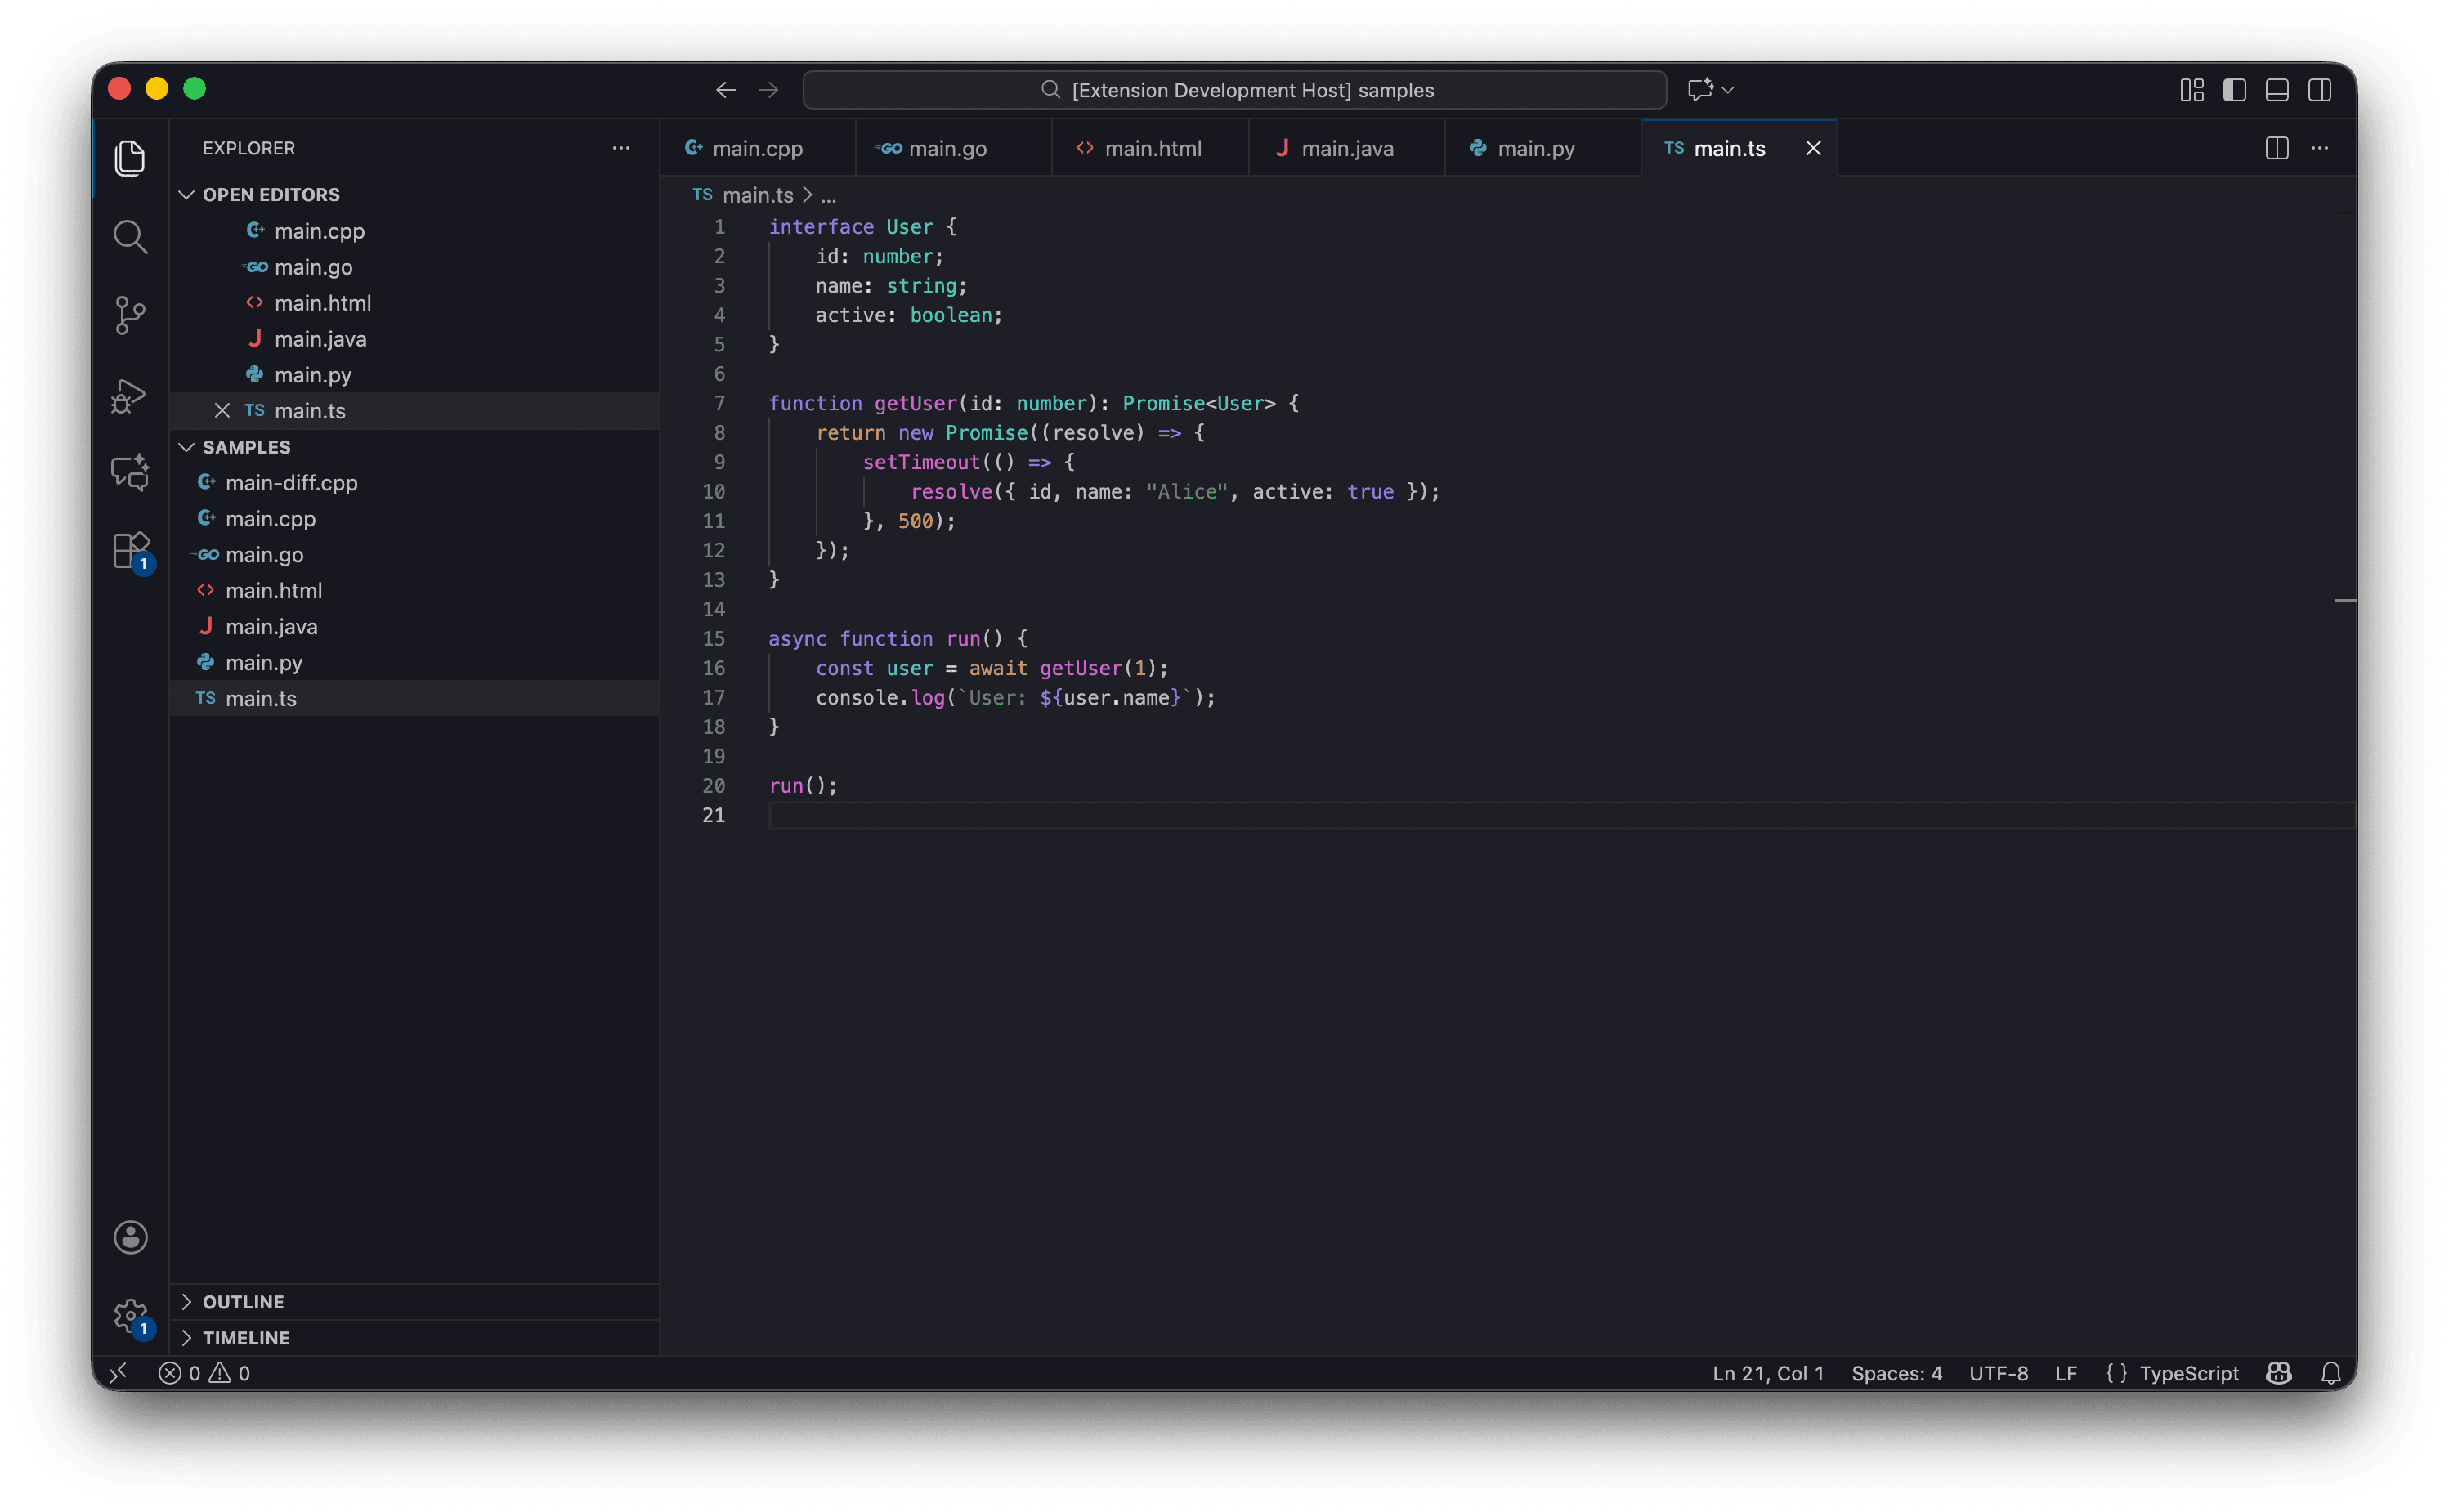Change encoding via the UTF-8 button

pyautogui.click(x=1997, y=1373)
